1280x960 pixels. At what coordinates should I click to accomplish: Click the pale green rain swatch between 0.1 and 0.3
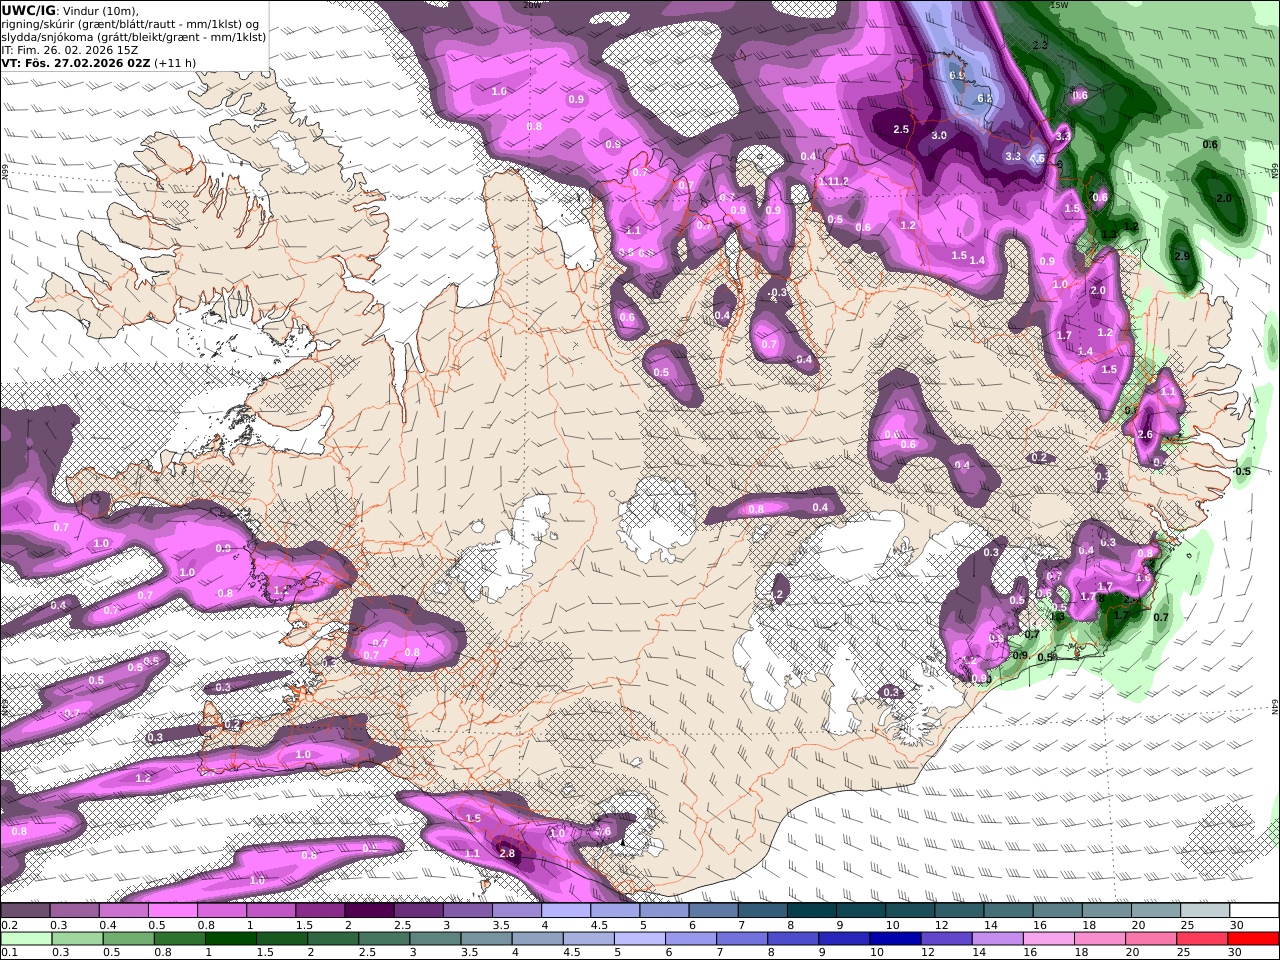pyautogui.click(x=27, y=939)
